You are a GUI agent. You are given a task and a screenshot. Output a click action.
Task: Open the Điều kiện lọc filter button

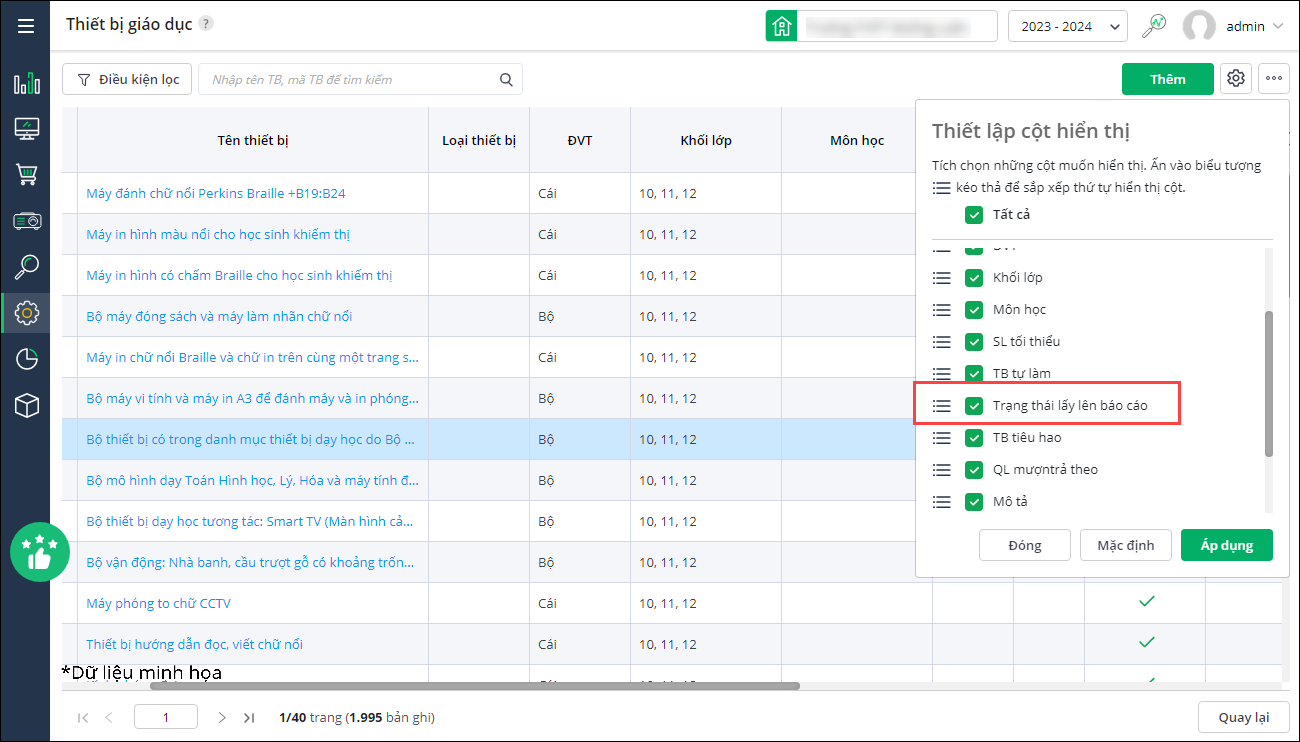(127, 79)
